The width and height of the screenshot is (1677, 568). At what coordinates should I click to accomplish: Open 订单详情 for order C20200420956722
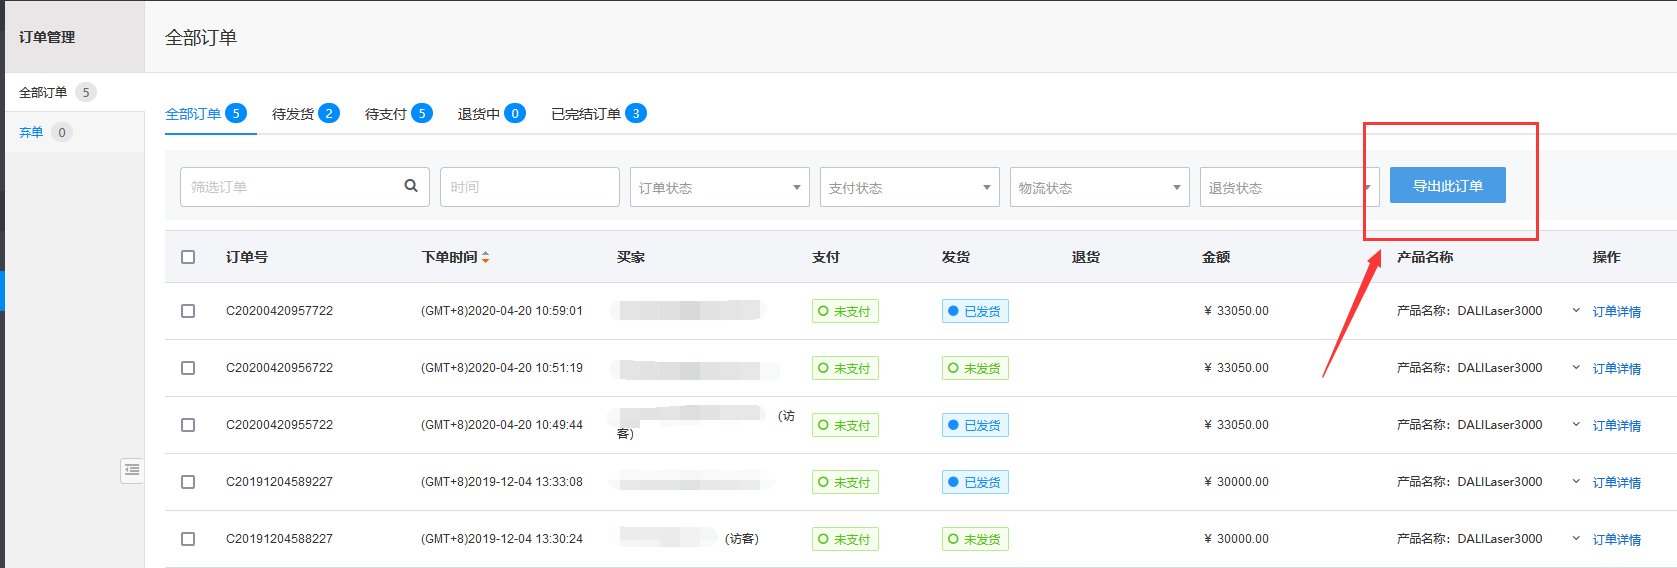coord(1616,368)
